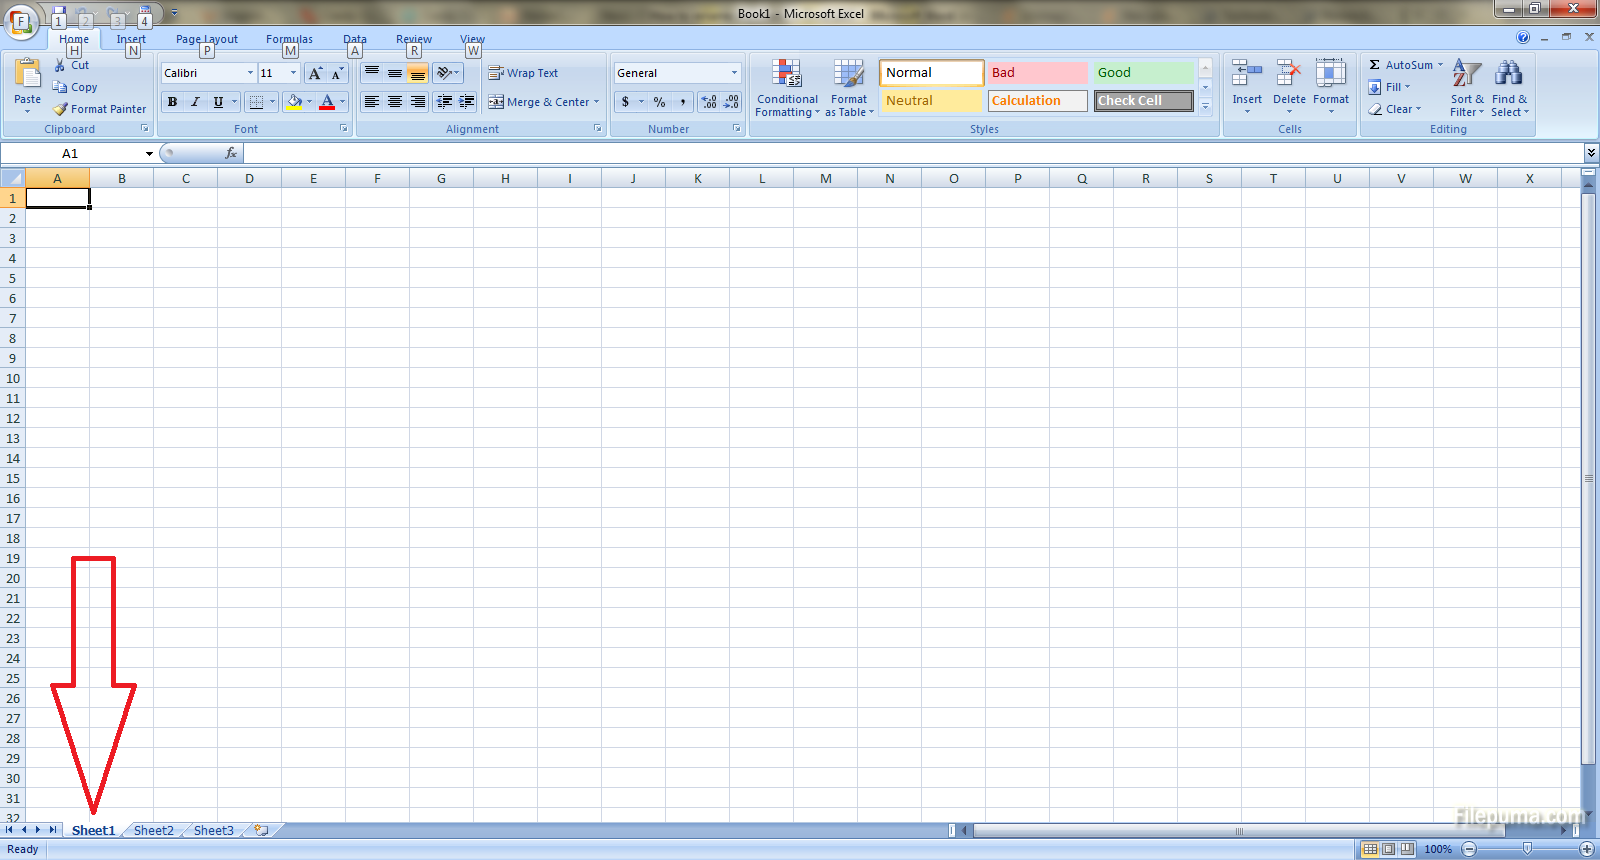Apply the Calculation cell style
Viewport: 1600px width, 860px height.
coord(1037,101)
